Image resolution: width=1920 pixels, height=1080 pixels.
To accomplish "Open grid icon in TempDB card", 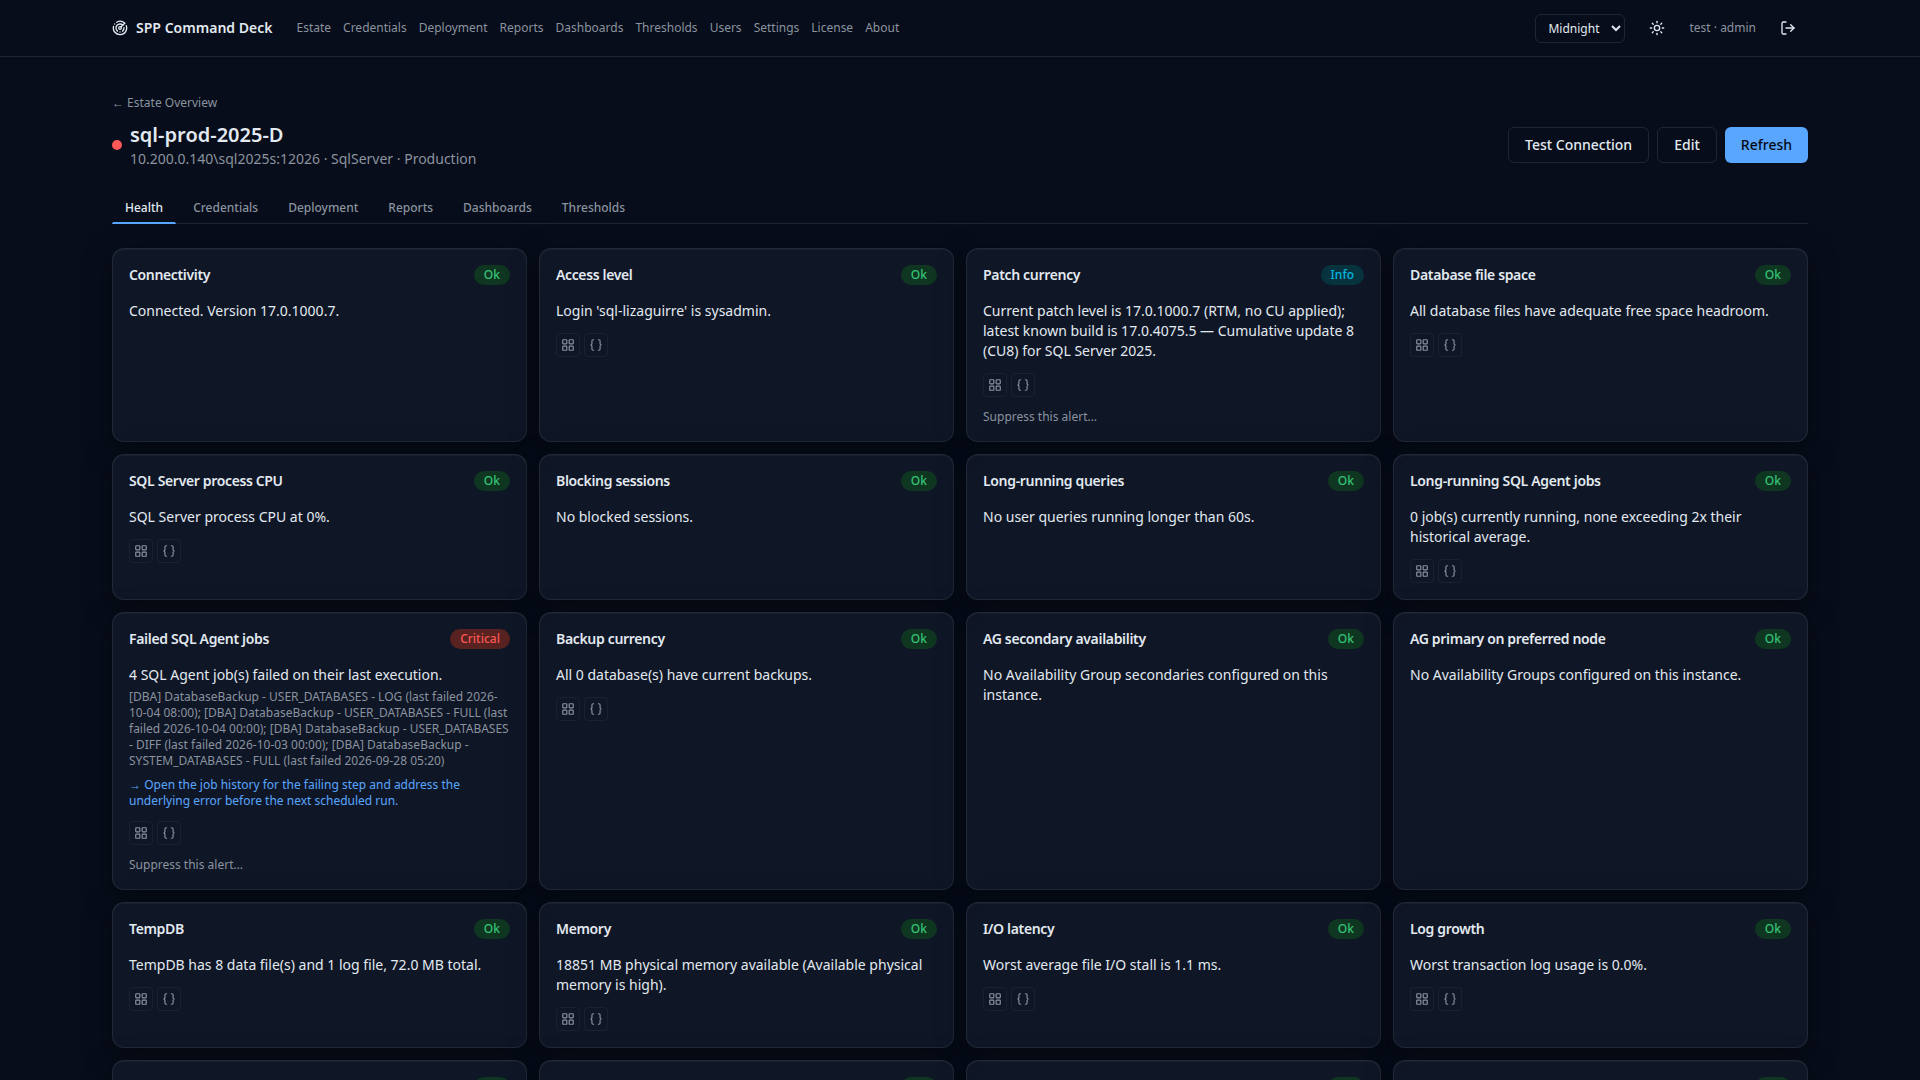I will (141, 999).
